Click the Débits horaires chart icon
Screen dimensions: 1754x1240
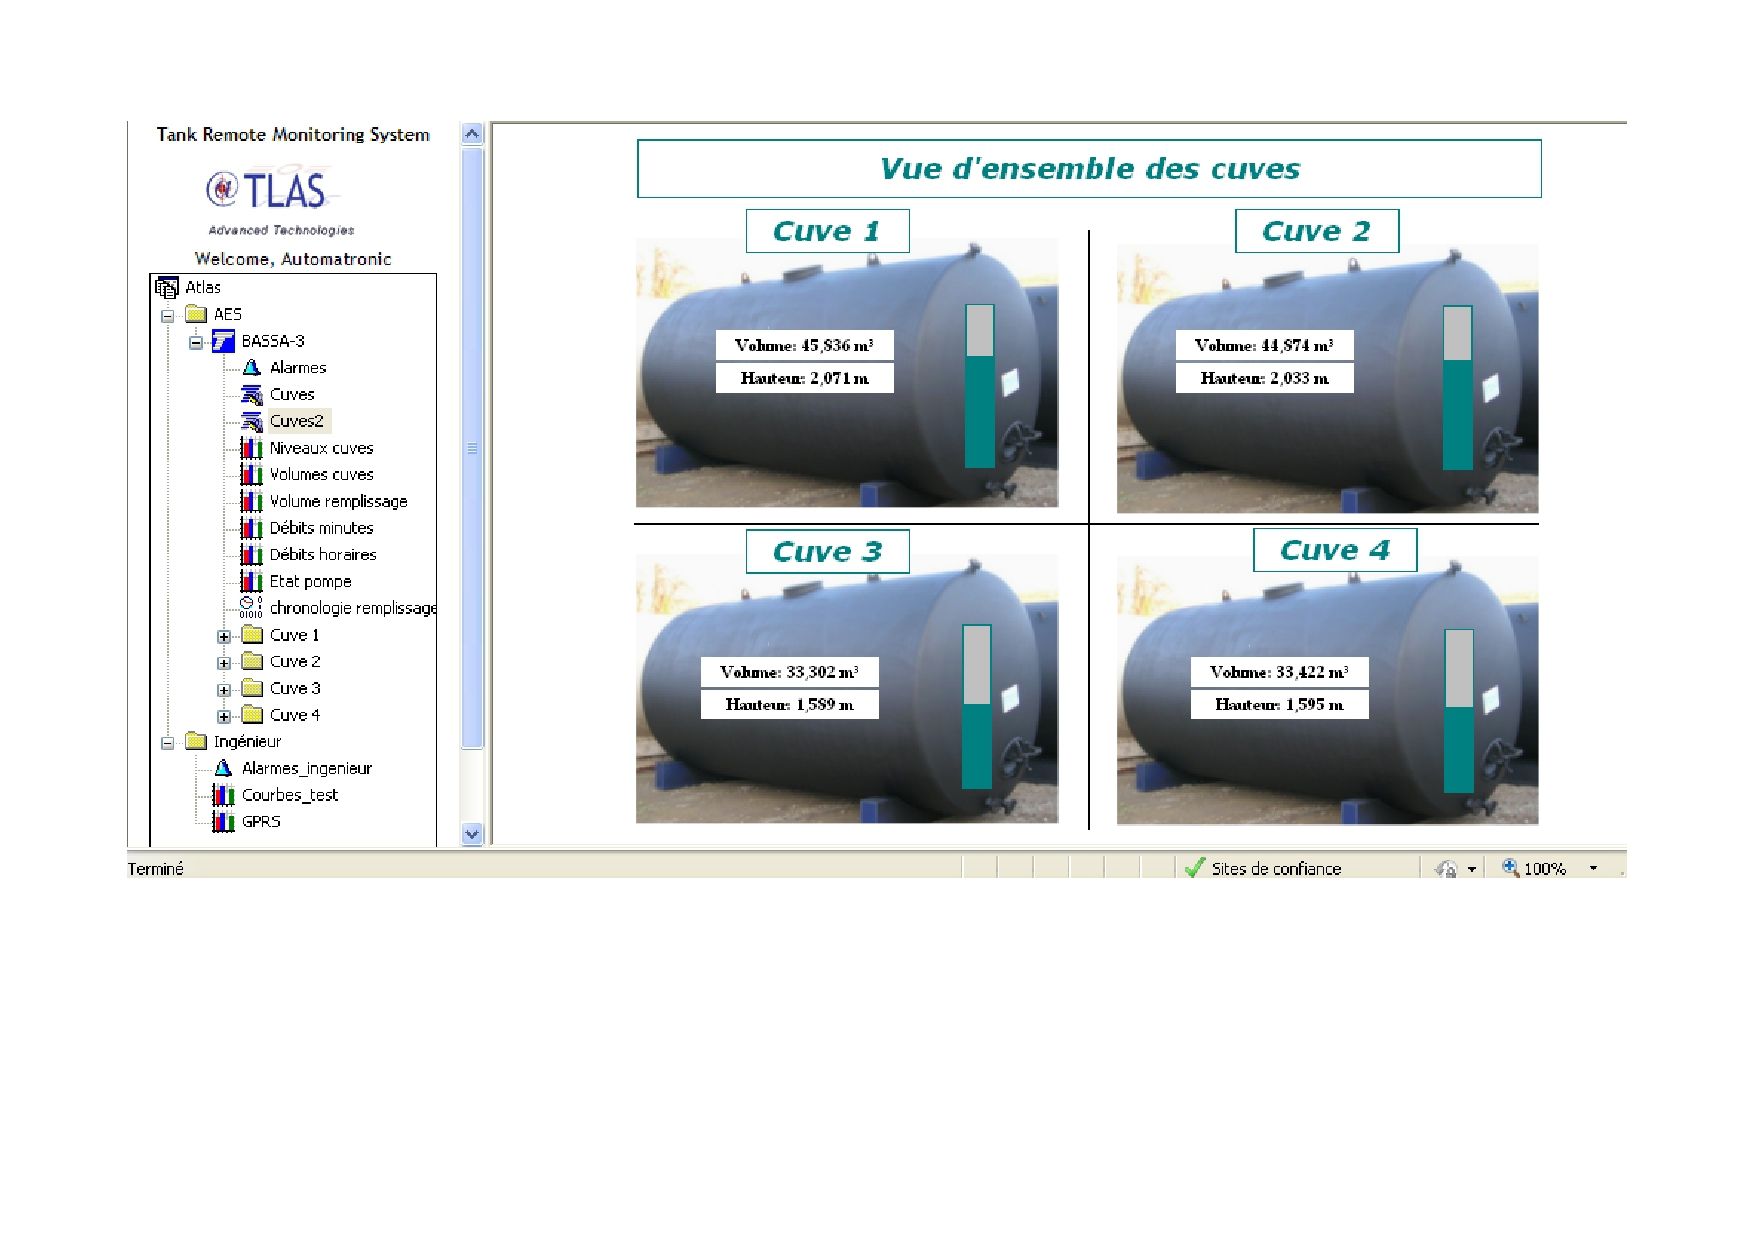pyautogui.click(x=252, y=555)
